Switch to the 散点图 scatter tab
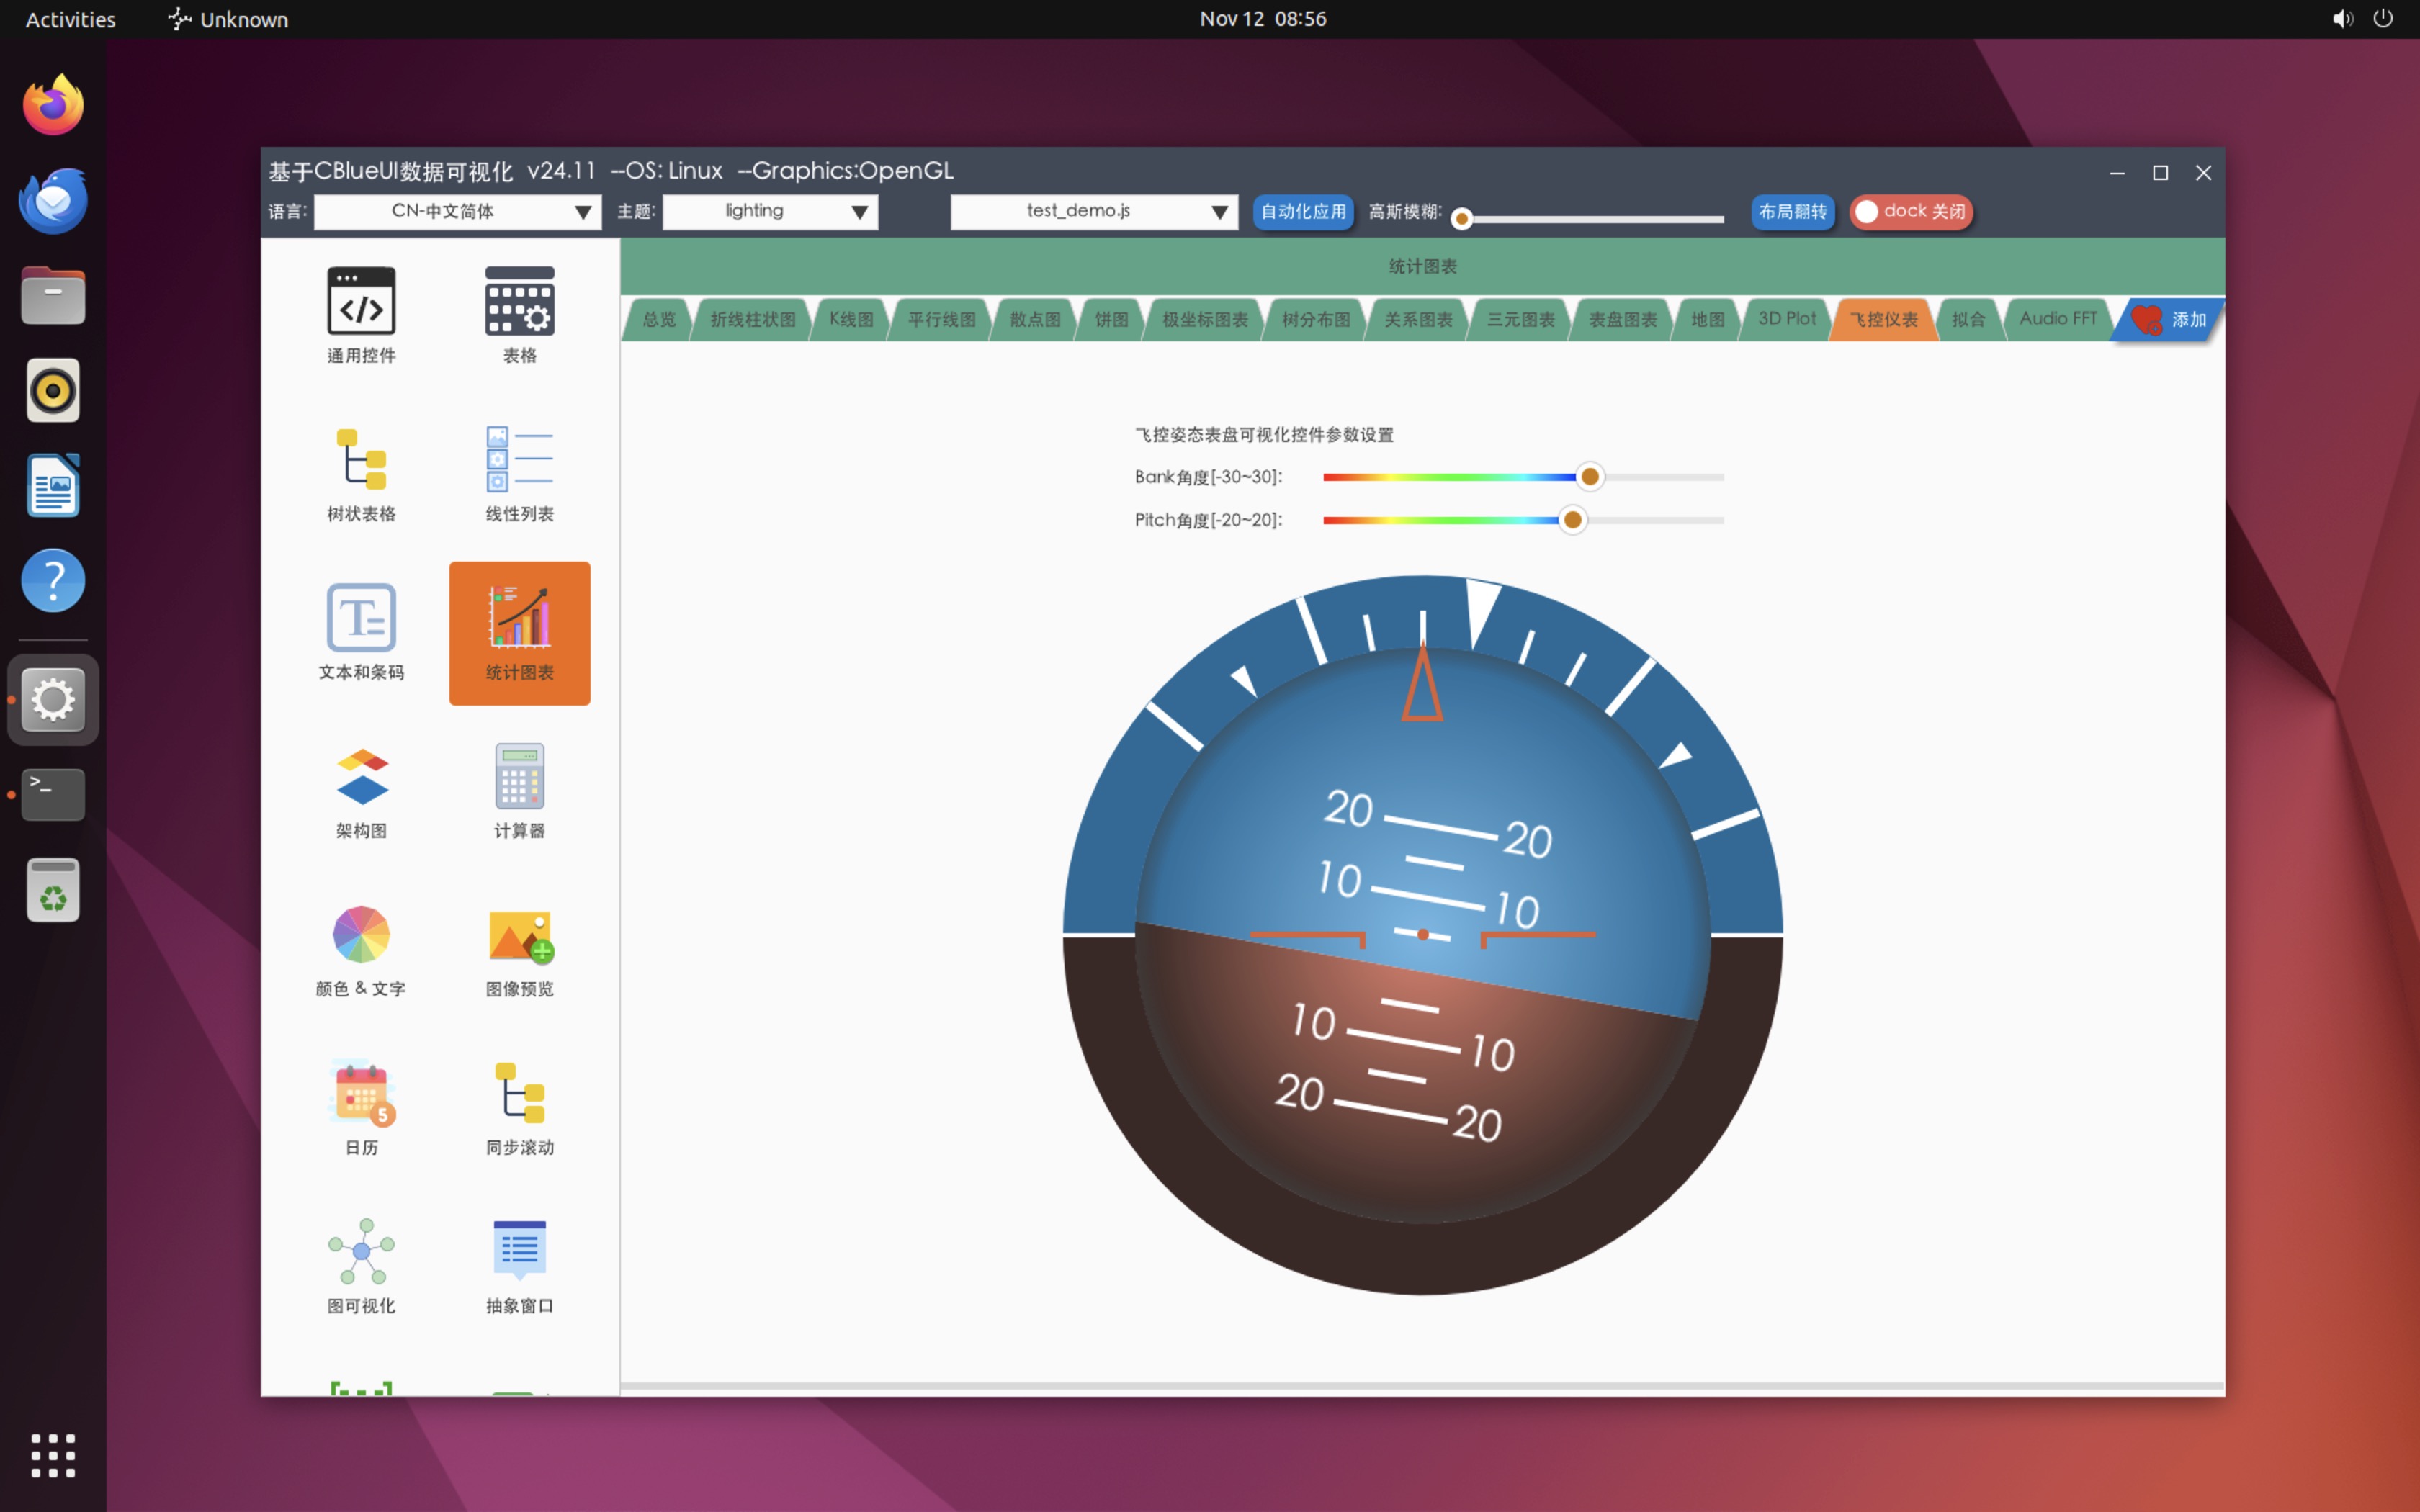 1035,319
